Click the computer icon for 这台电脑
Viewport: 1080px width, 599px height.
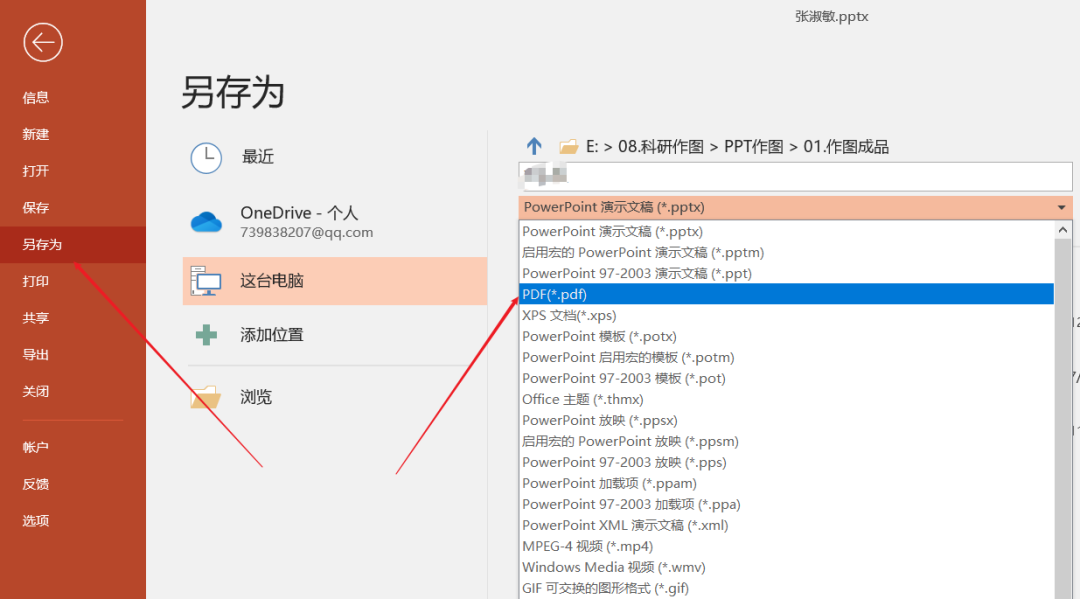tap(206, 281)
